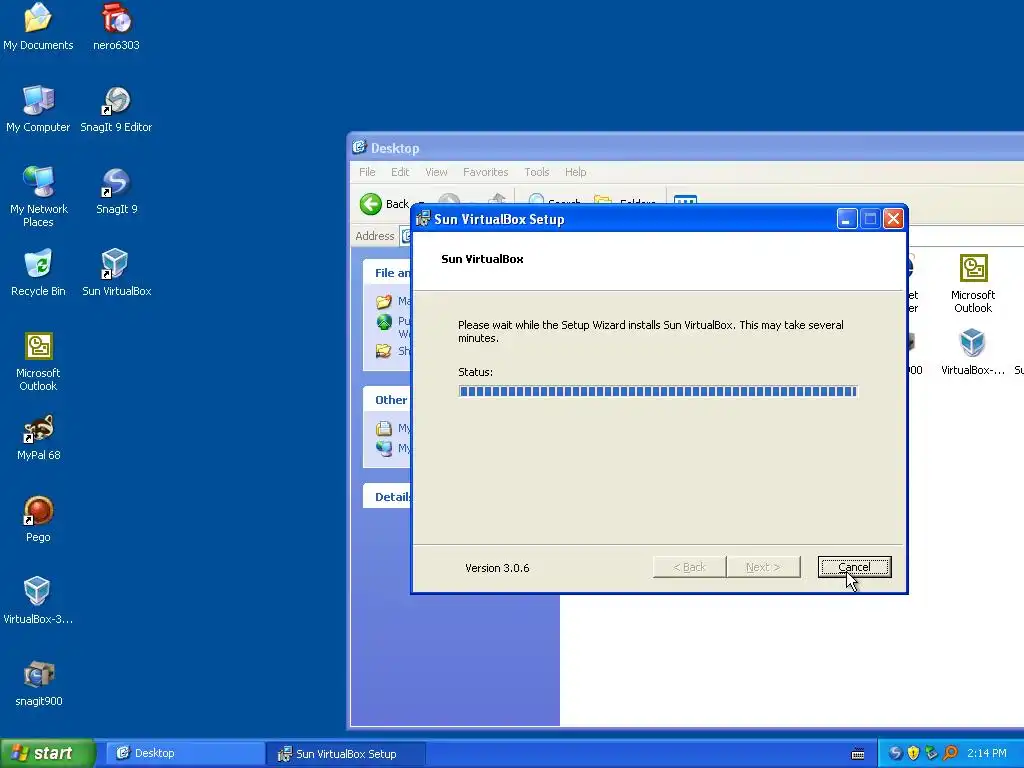Click the Start button
1024x768 pixels.
(48, 753)
